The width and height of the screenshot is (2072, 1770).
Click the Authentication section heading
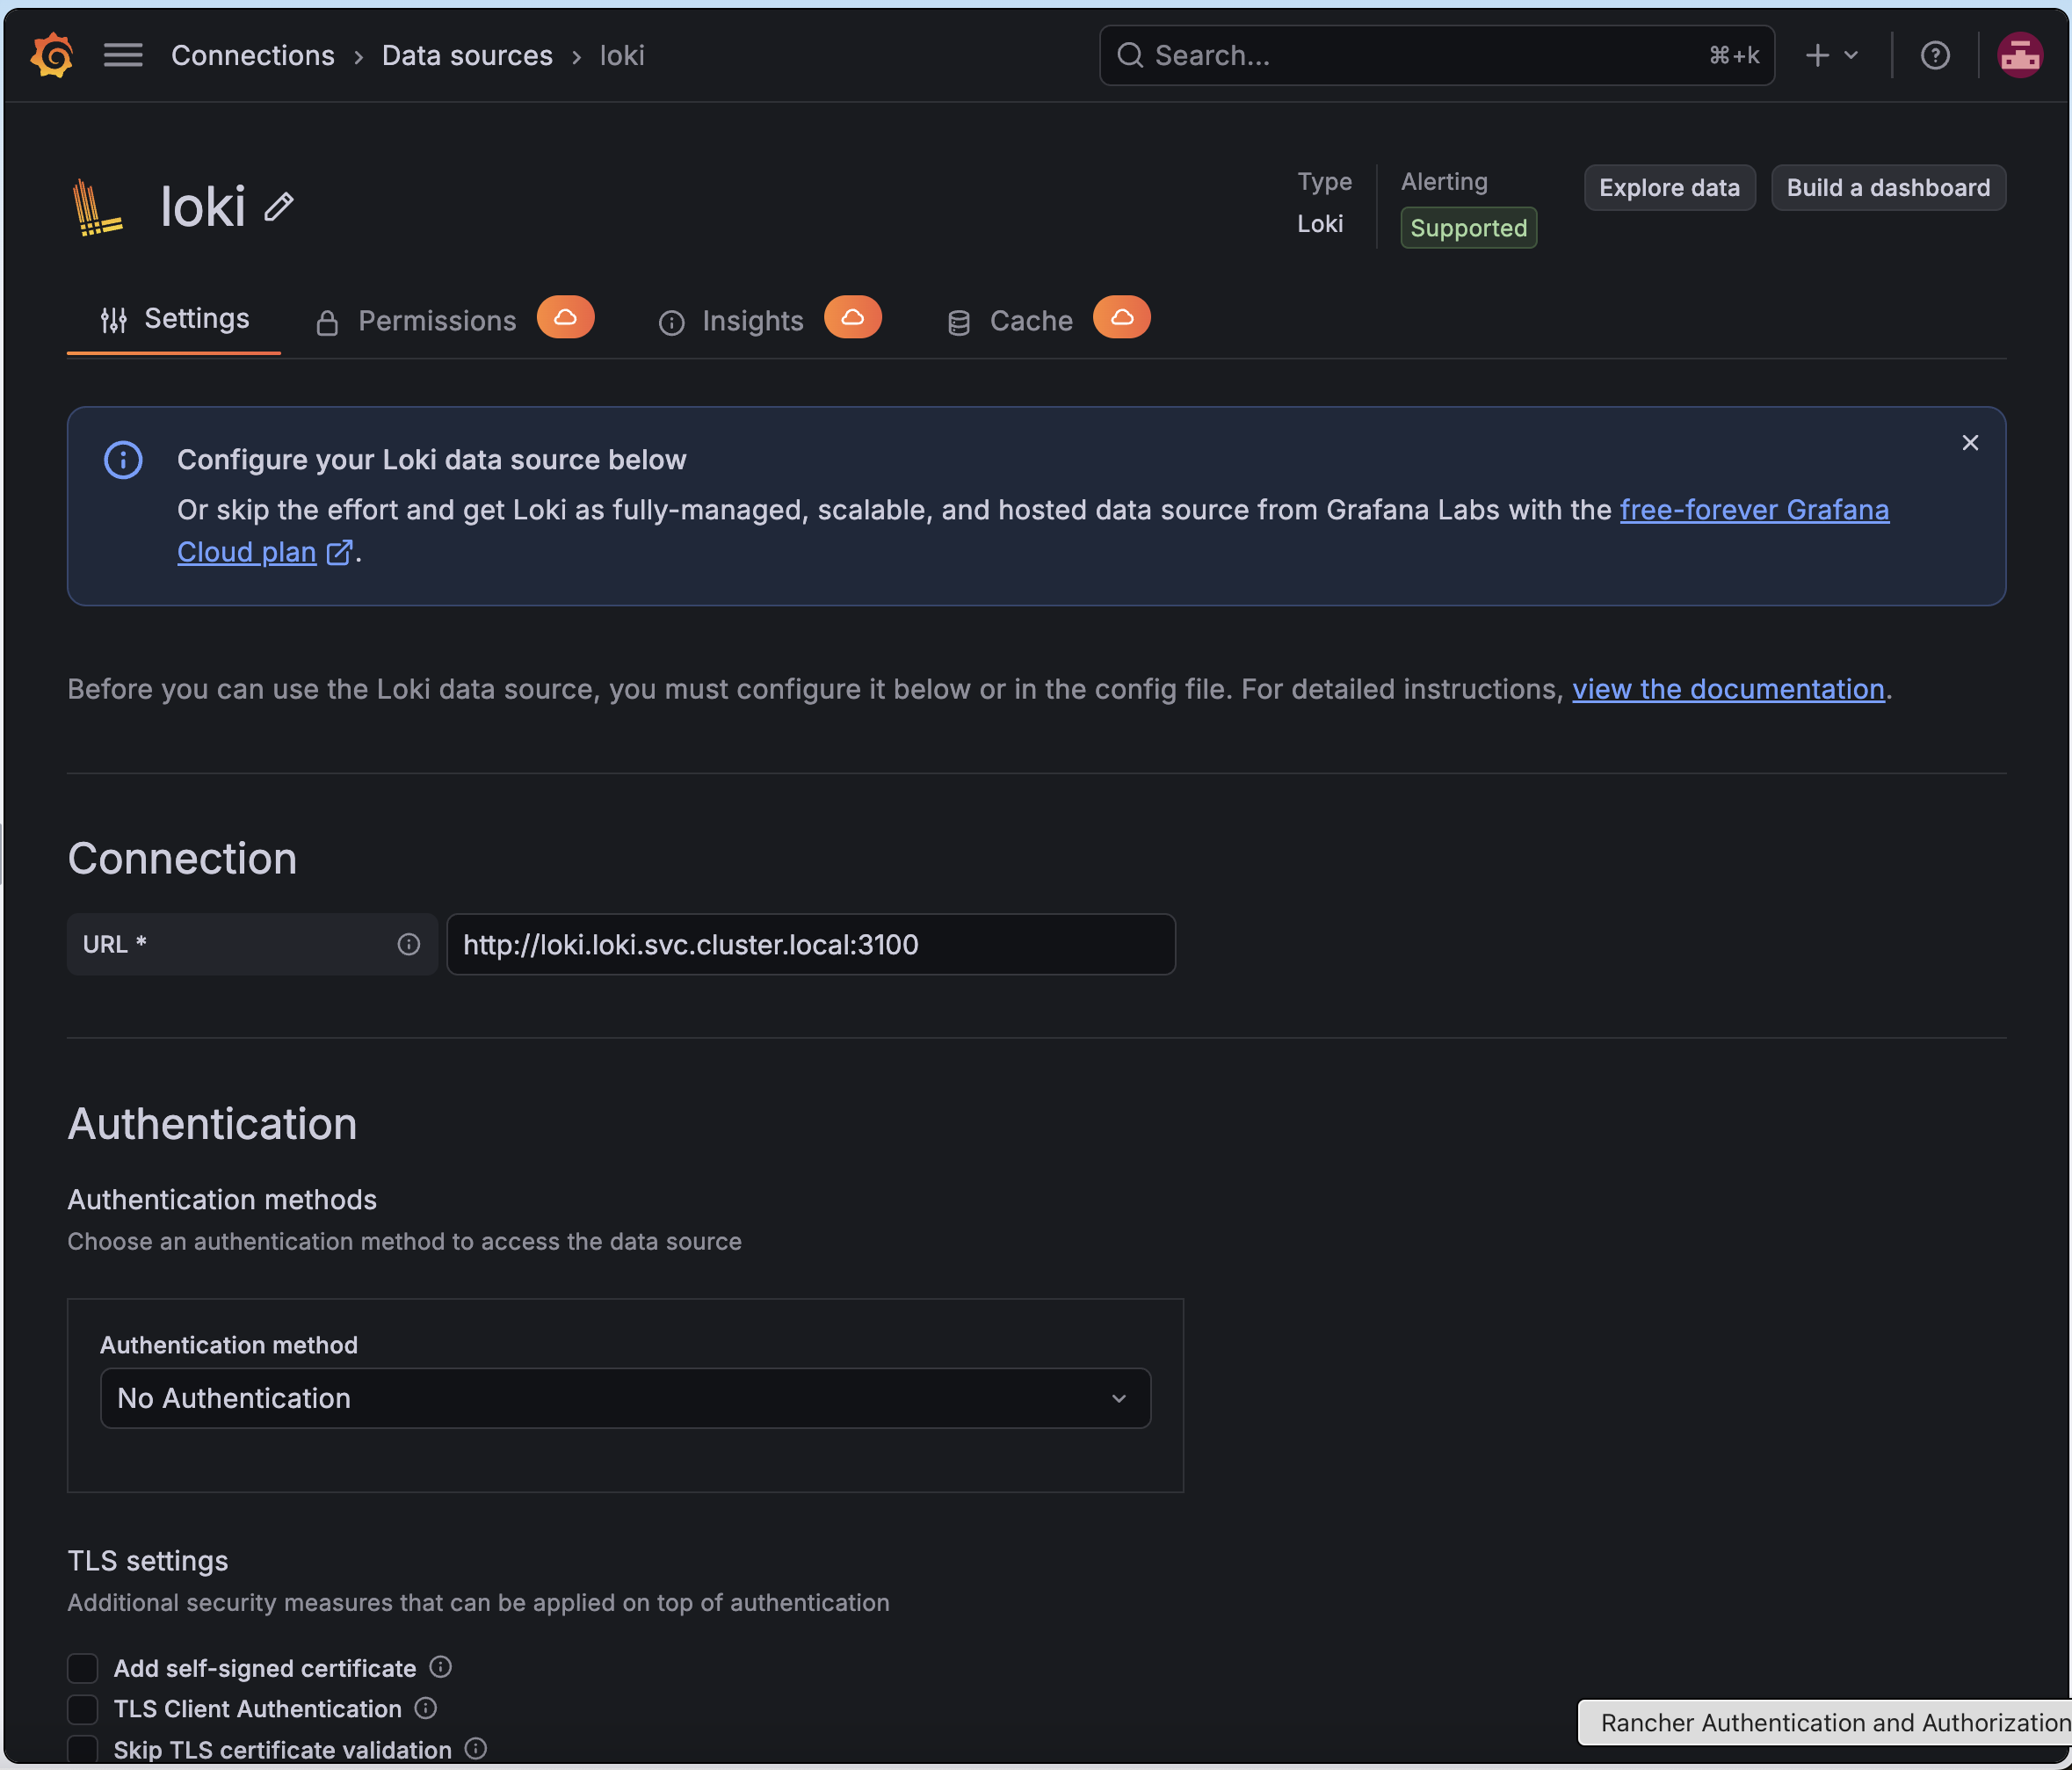[212, 1124]
